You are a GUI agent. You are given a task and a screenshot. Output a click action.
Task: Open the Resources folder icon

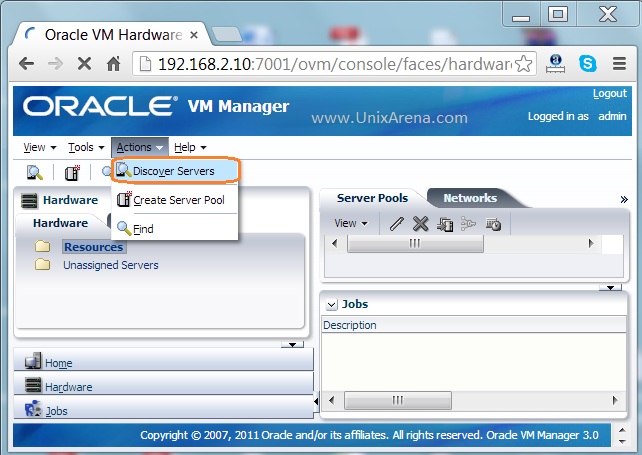[x=43, y=247]
